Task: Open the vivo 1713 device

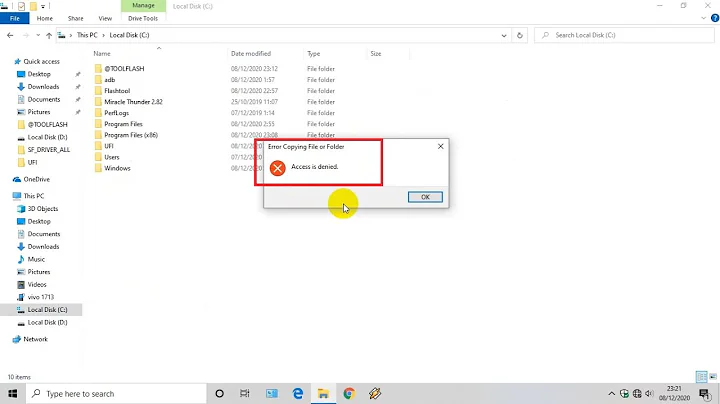Action: click(40, 297)
